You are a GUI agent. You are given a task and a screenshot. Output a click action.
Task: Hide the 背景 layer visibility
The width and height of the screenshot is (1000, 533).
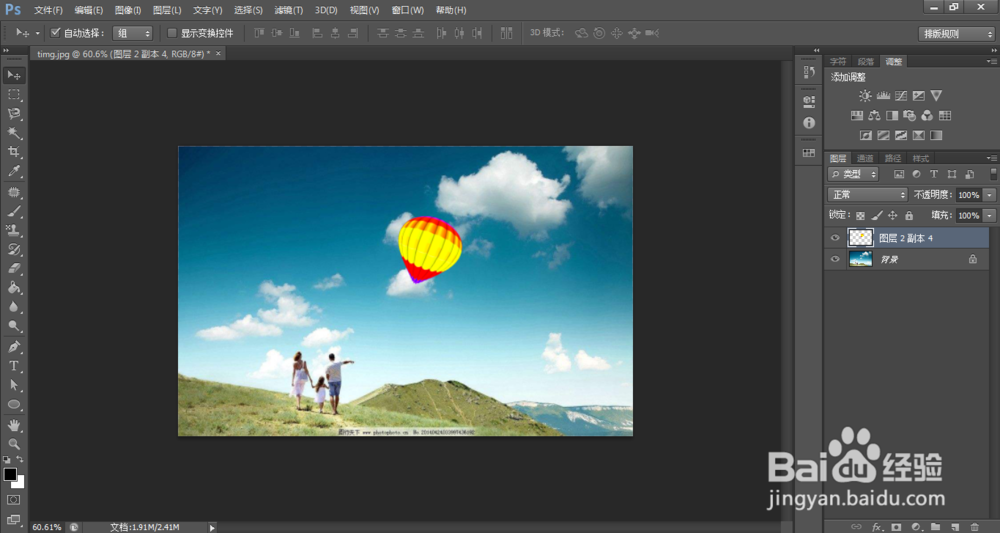835,259
